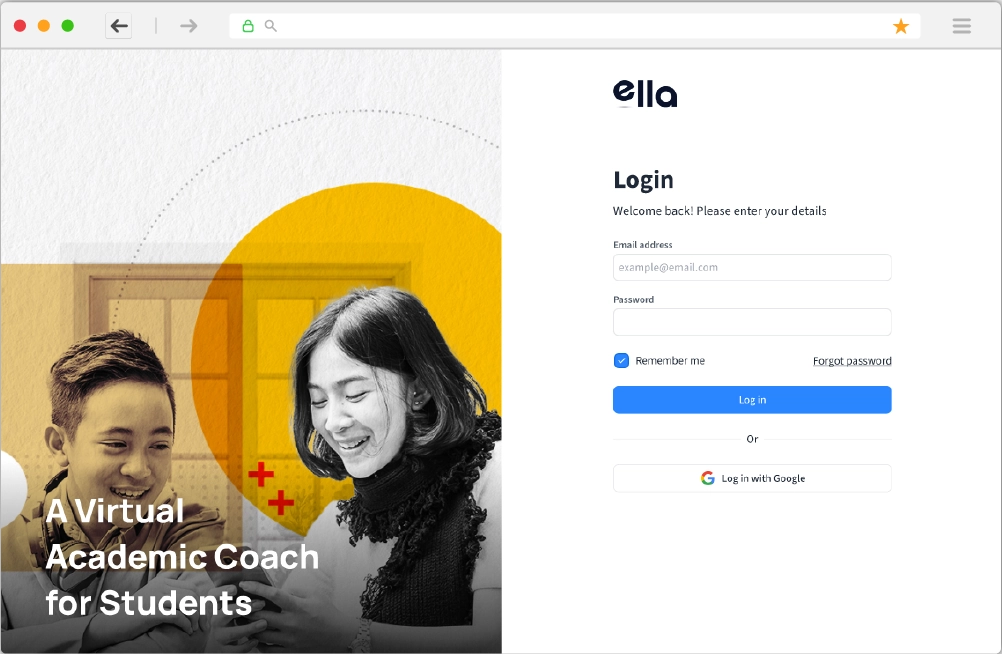Click the green padlock security icon
1002x654 pixels.
click(248, 26)
